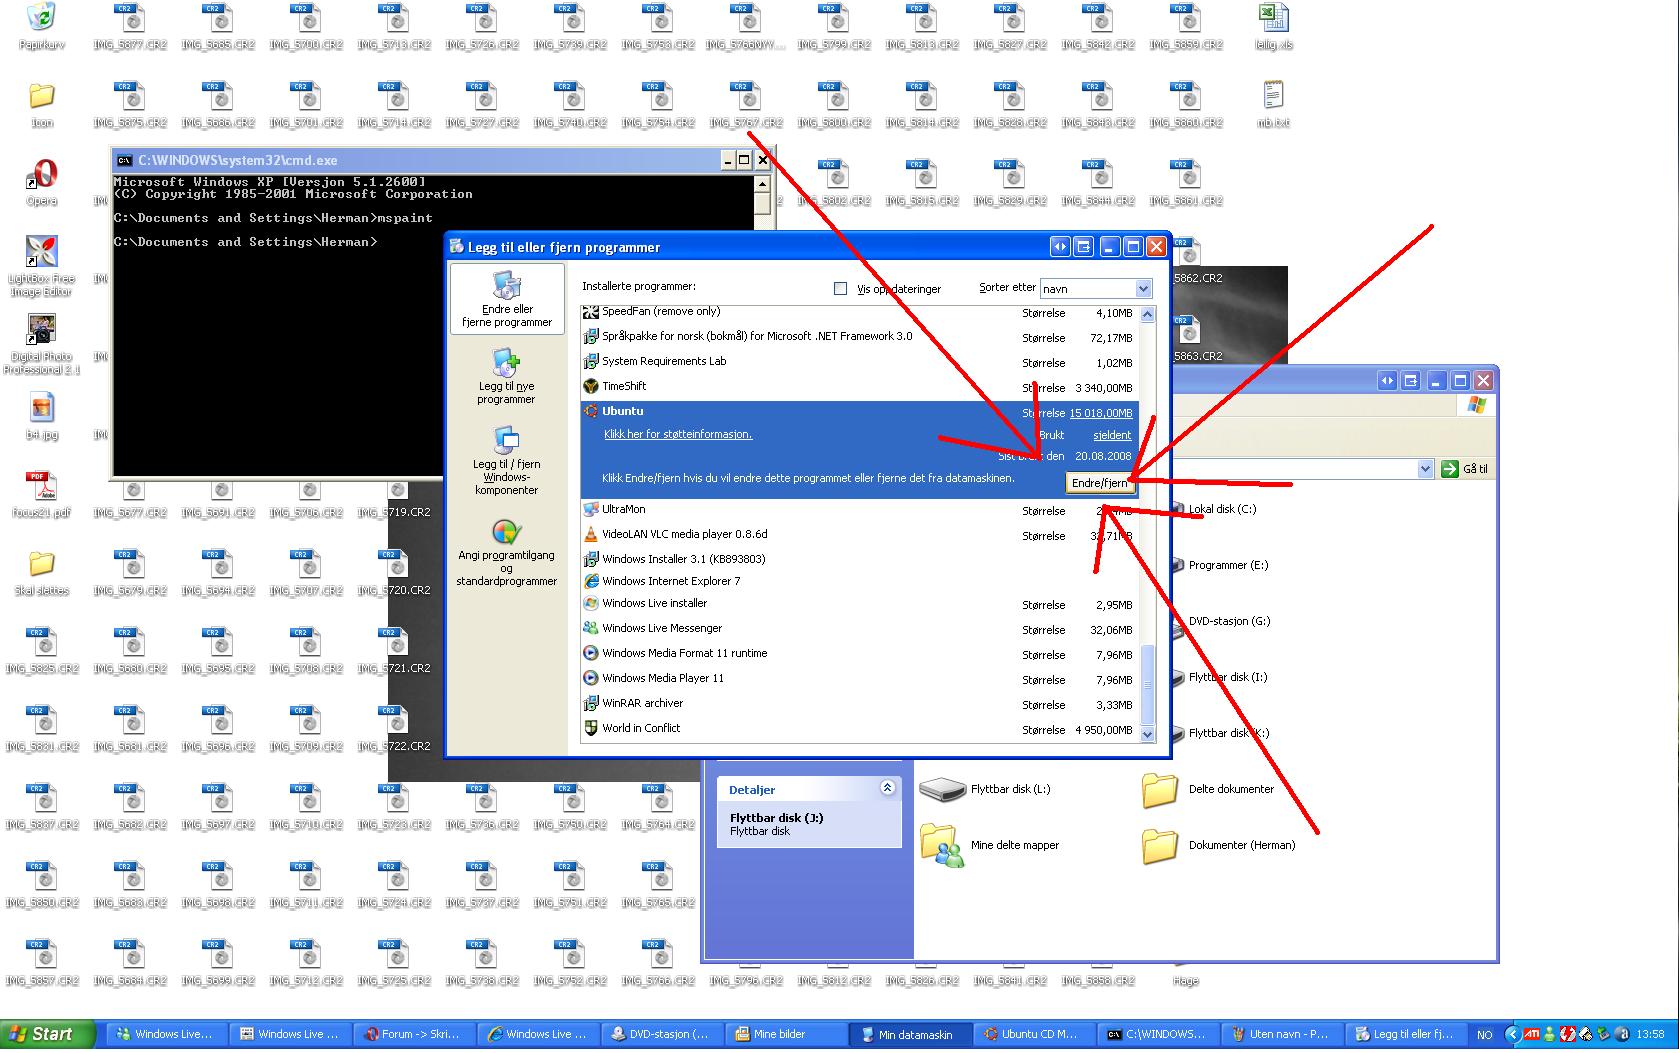Click the Ubuntu program name
This screenshot has height=1053, width=1679.
(622, 411)
